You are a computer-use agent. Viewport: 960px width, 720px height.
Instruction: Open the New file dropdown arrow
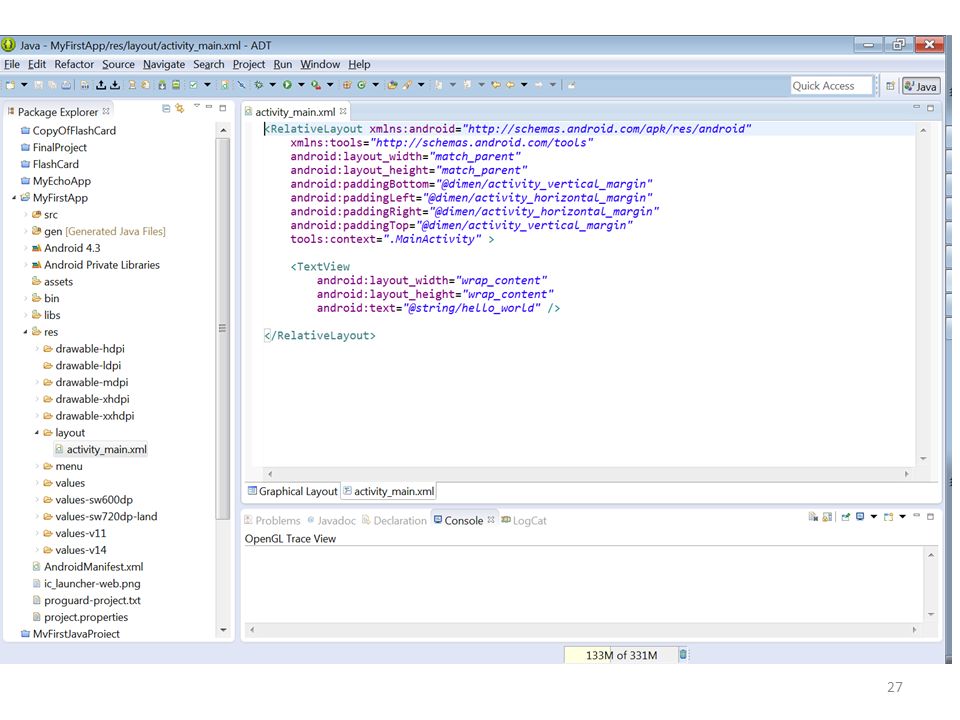click(24, 85)
